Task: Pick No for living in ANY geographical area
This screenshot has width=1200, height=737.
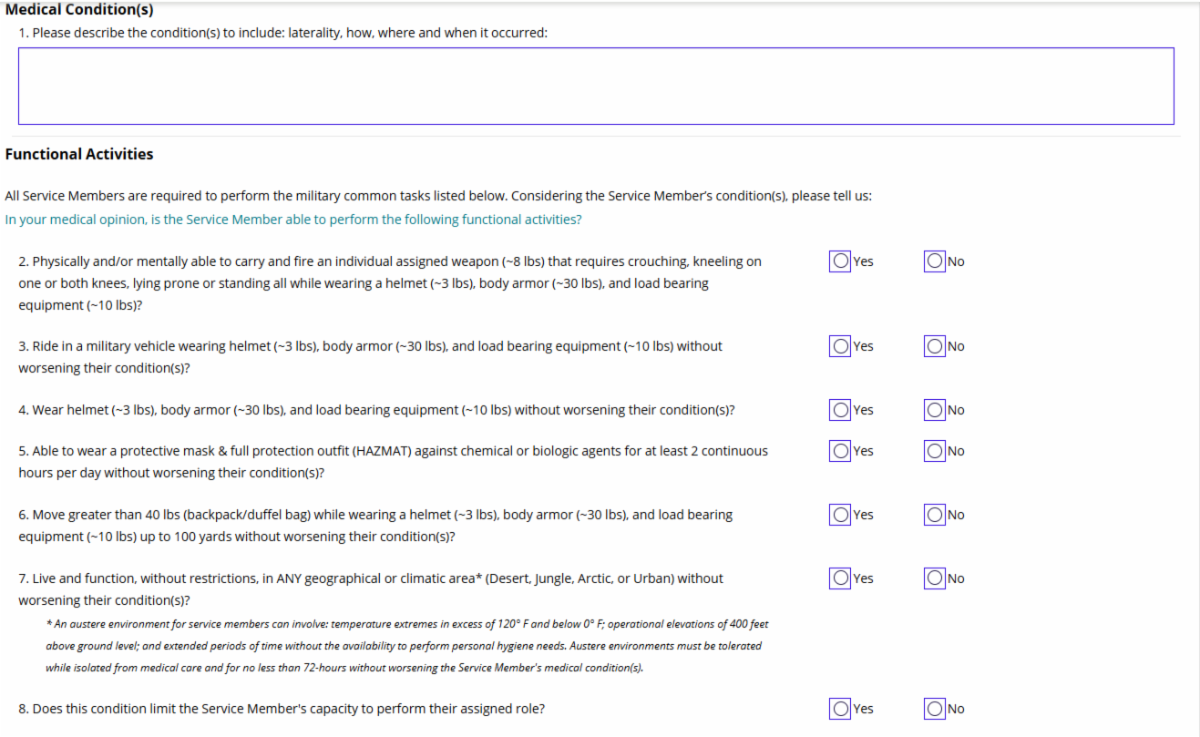Action: point(935,578)
